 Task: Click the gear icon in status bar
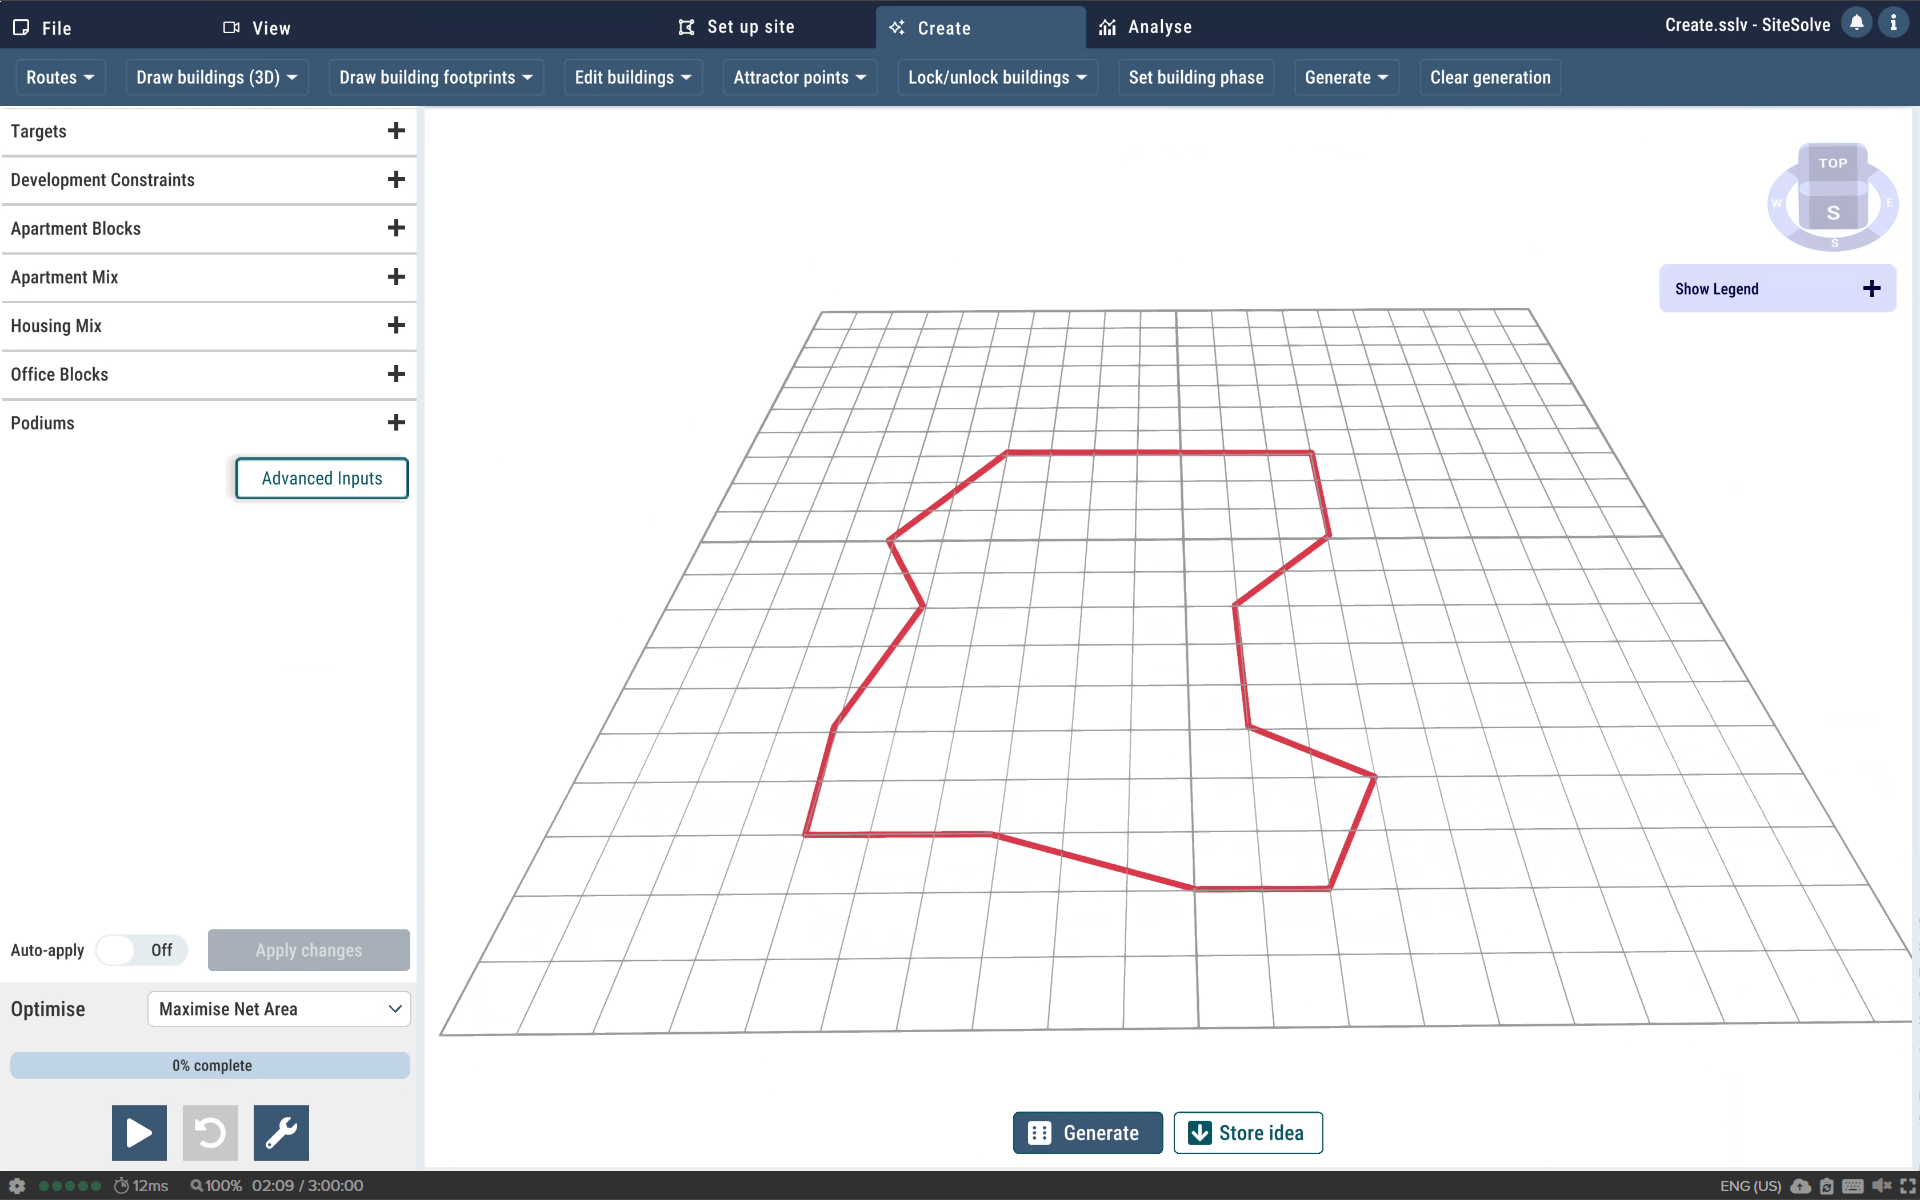(17, 1186)
